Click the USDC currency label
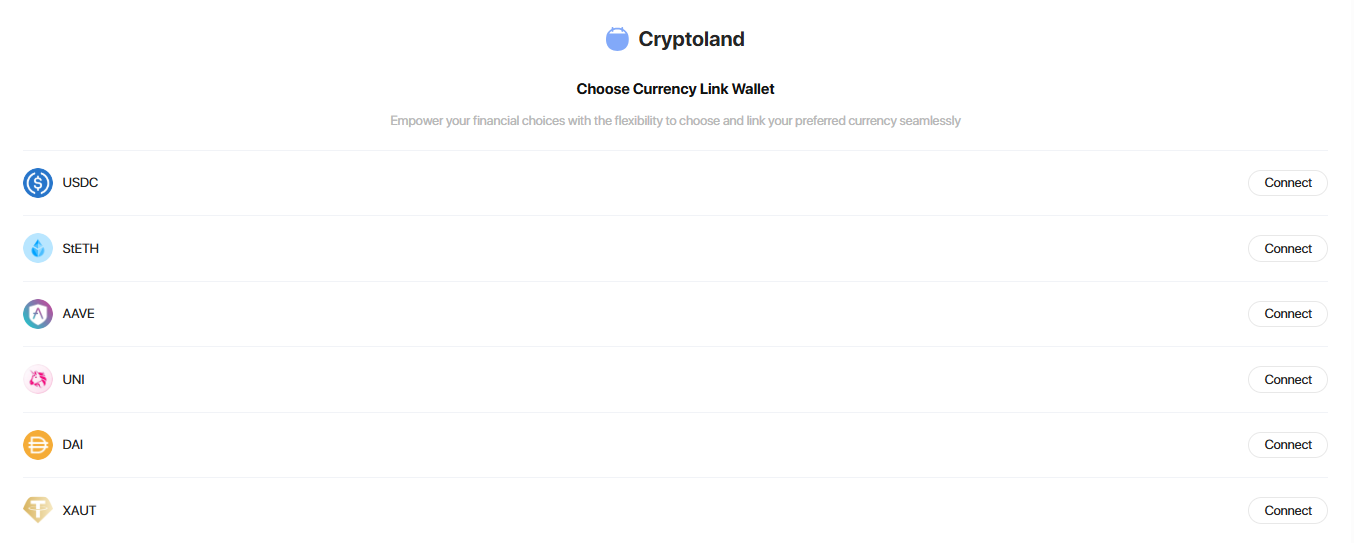The width and height of the screenshot is (1354, 543). [80, 183]
